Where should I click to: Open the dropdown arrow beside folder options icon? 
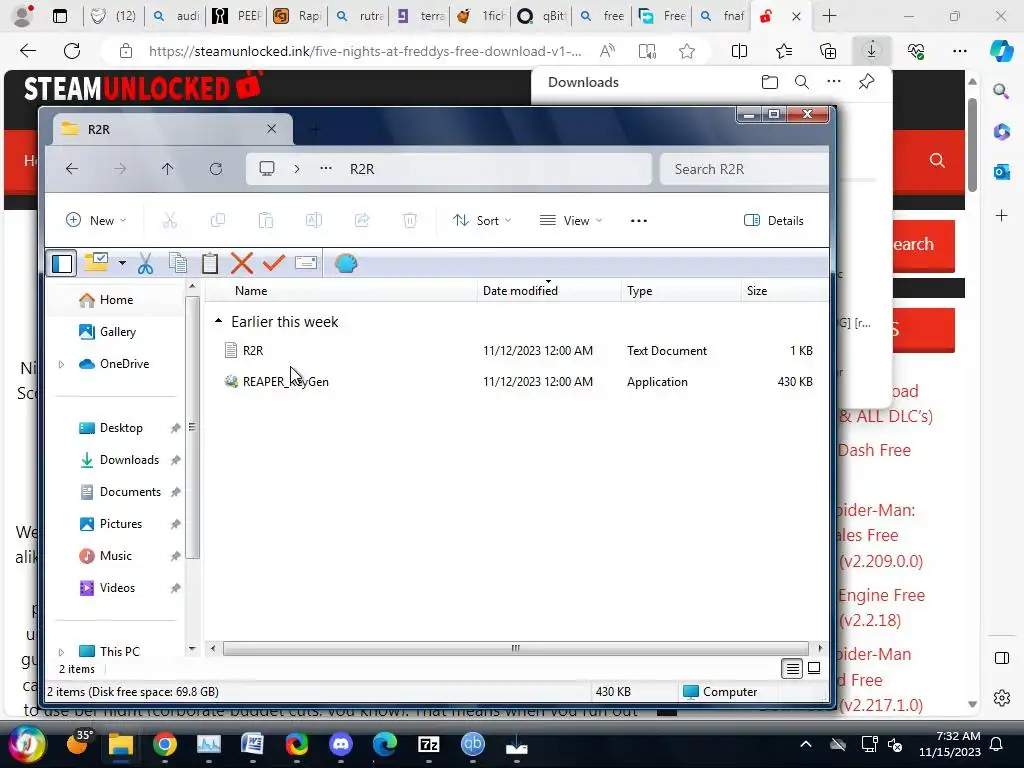coord(122,264)
